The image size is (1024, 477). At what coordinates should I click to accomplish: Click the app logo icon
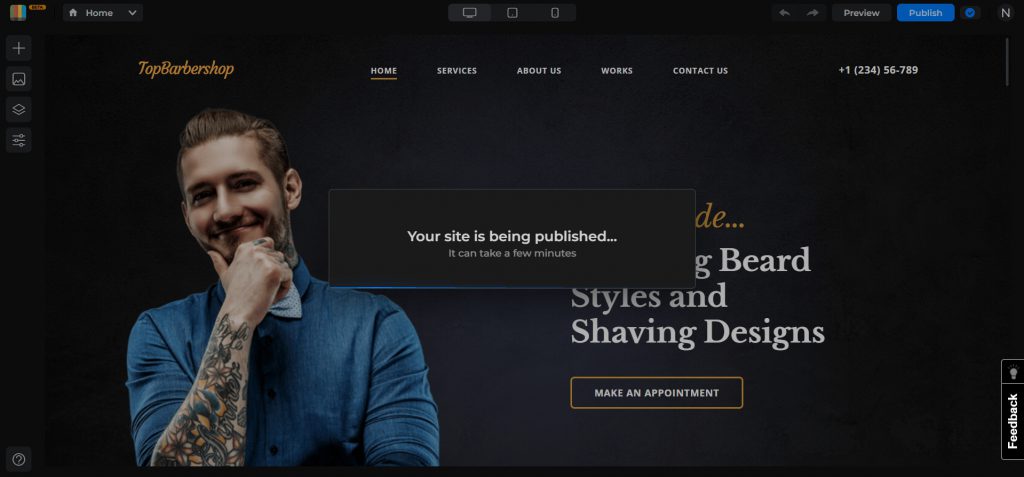click(x=18, y=12)
